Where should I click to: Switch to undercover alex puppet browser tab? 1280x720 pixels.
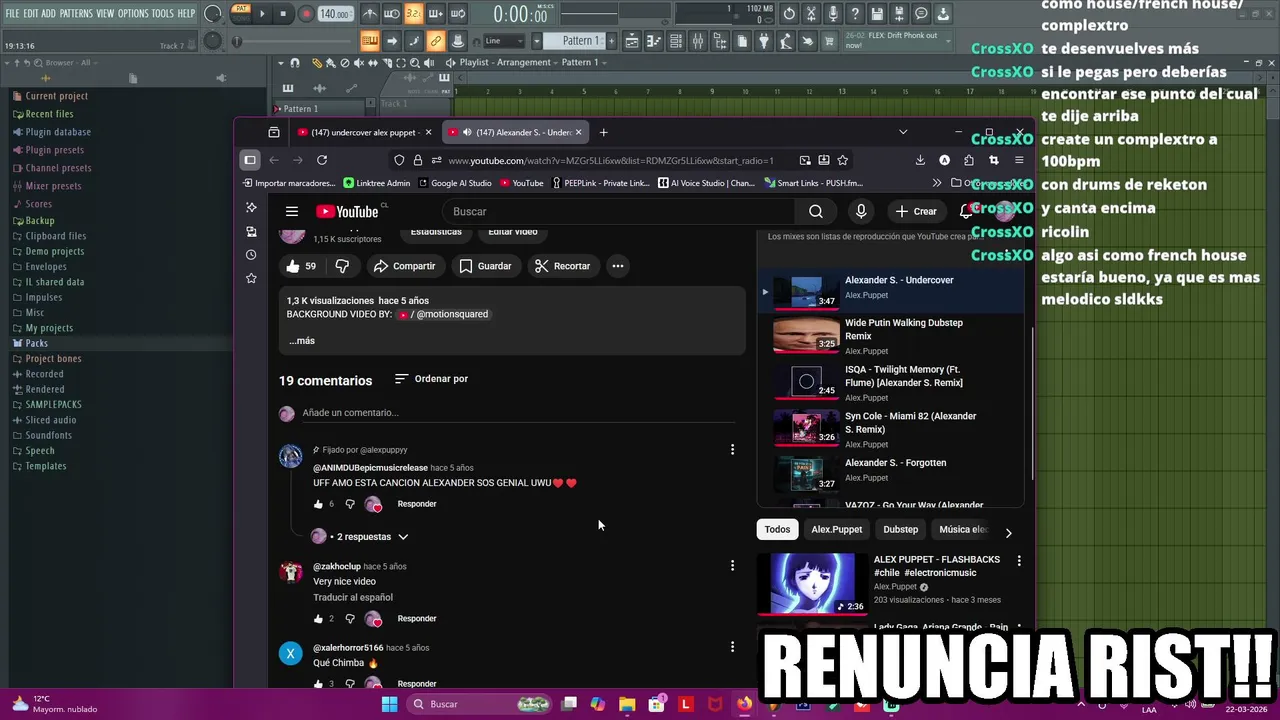[x=363, y=132]
